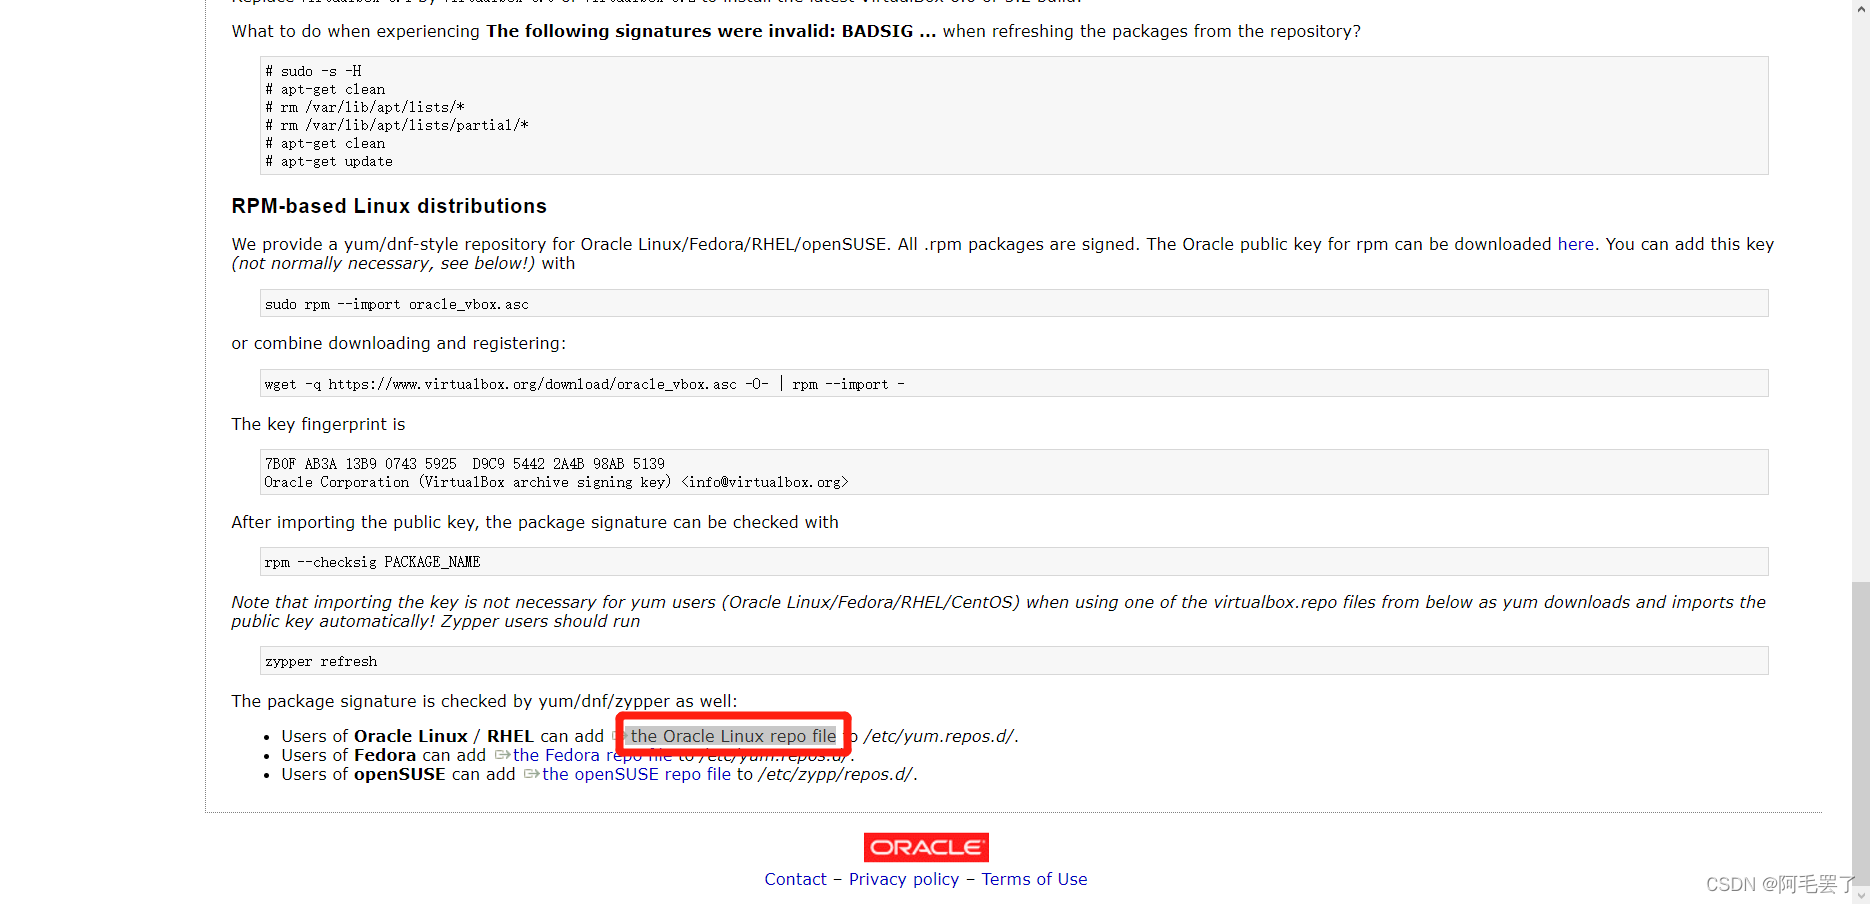Click the wget oracle_vbox.asc command line
The image size is (1870, 904).
click(x=584, y=384)
